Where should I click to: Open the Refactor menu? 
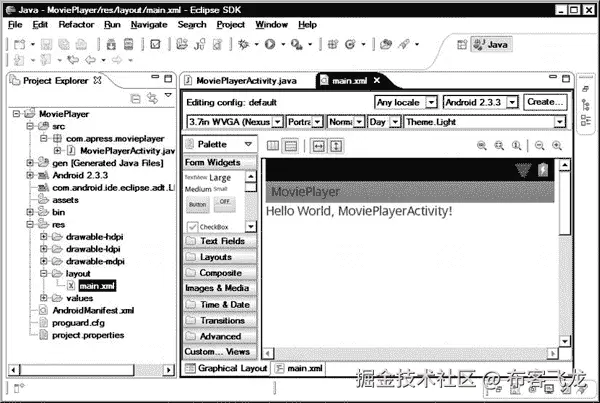point(76,25)
